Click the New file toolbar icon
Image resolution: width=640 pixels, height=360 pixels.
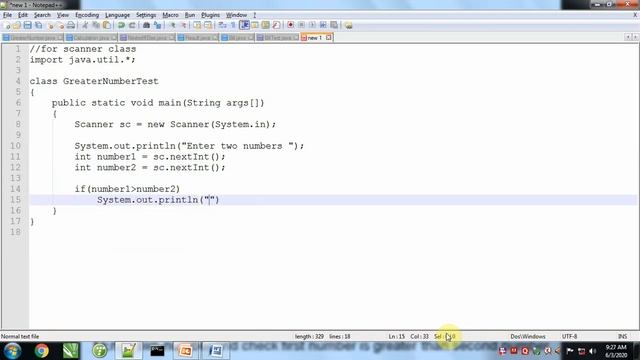(7, 25)
